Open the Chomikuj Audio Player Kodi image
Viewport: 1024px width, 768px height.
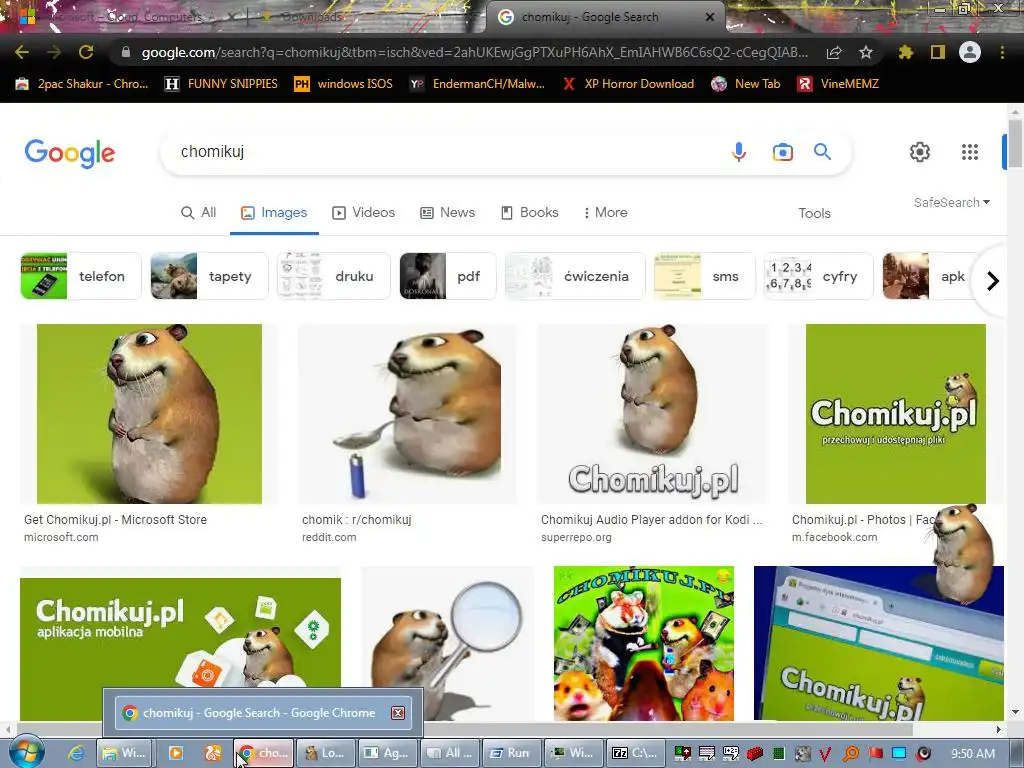(x=652, y=414)
